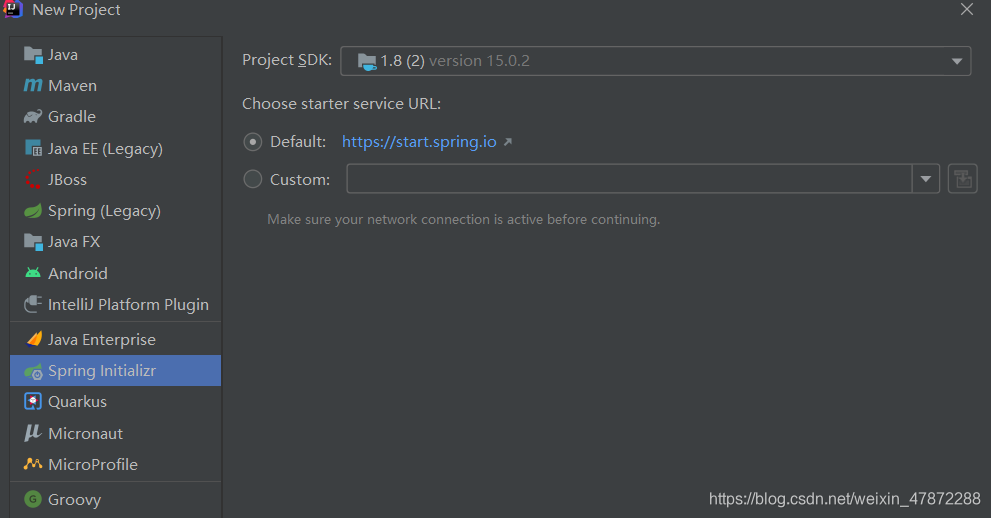The width and height of the screenshot is (991, 518).
Task: Choose Java EE (Legacy) in list
Action: click(116, 148)
